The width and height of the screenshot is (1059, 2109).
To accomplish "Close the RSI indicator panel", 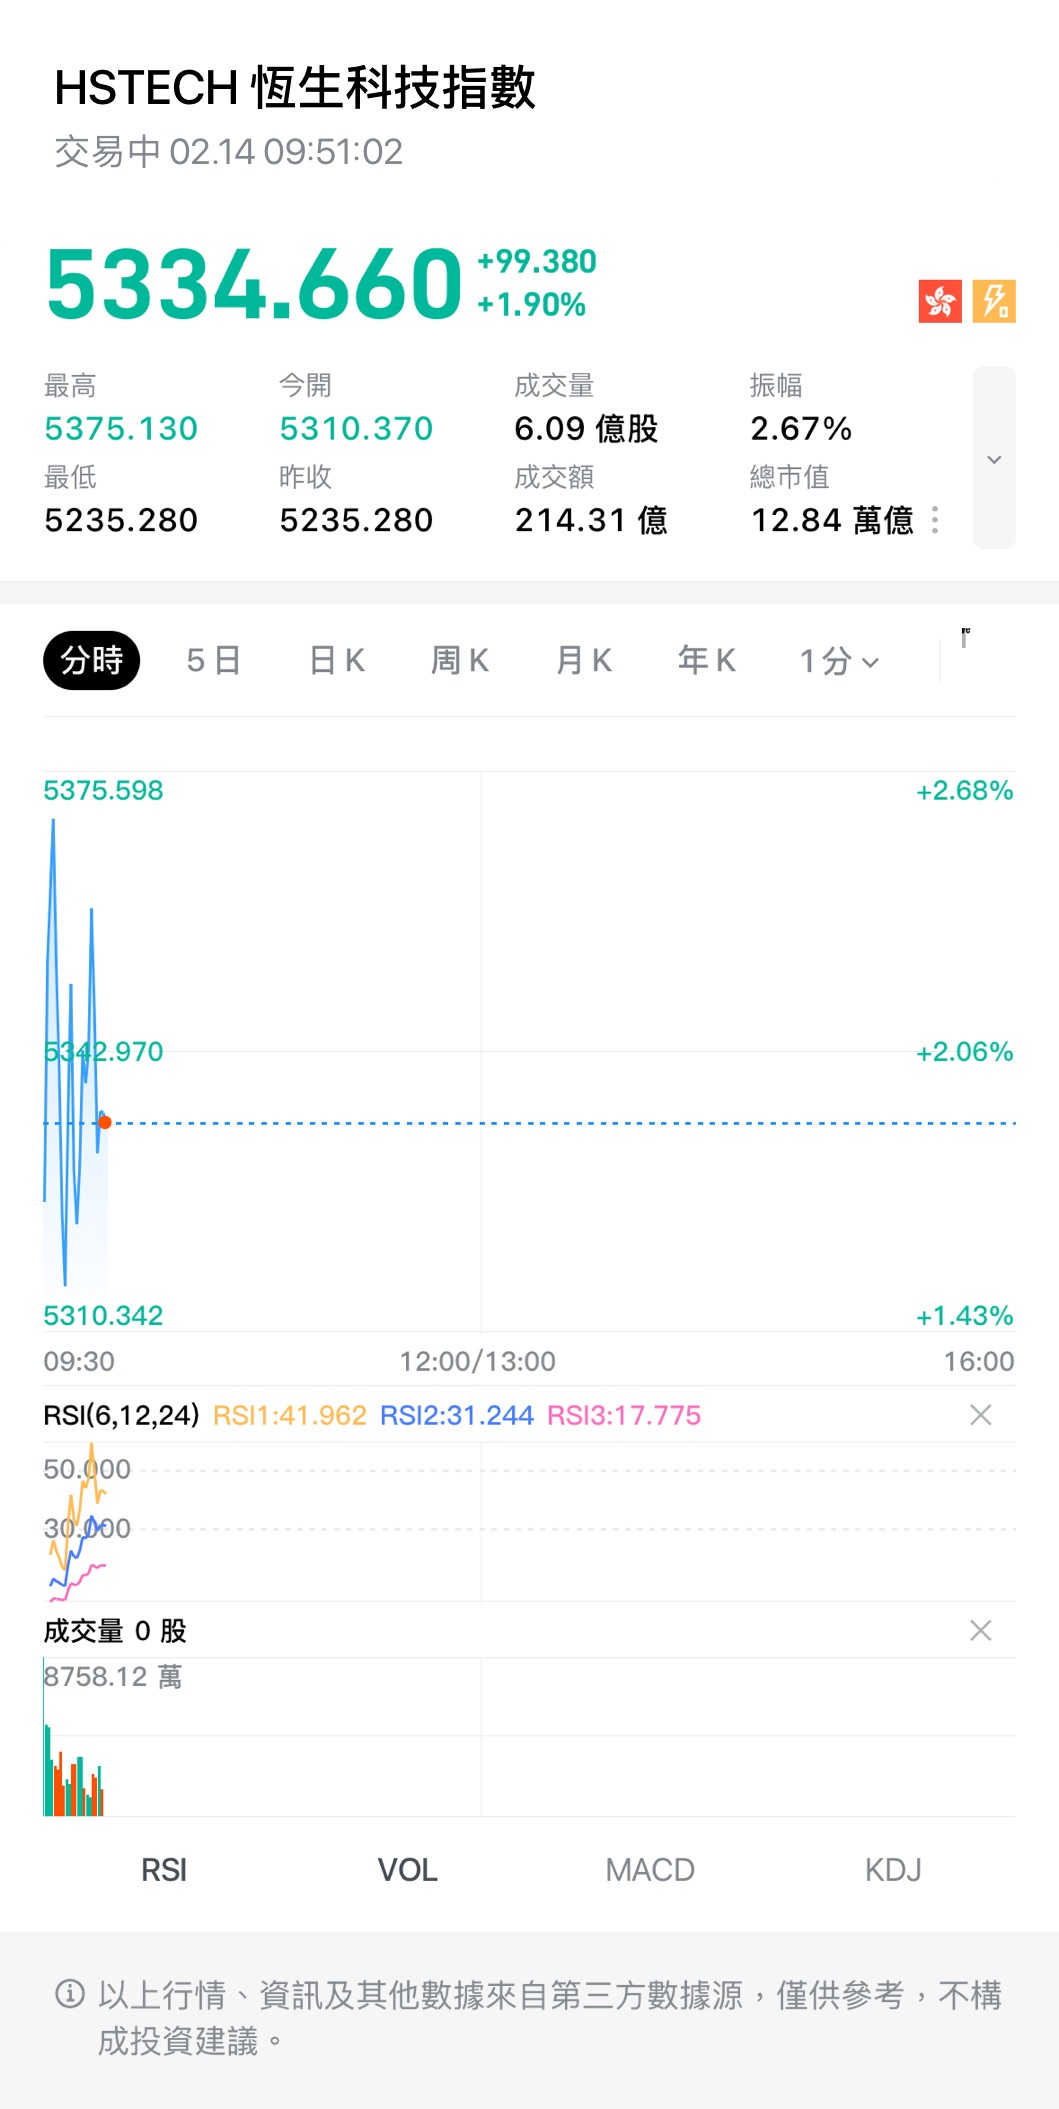I will point(980,1415).
